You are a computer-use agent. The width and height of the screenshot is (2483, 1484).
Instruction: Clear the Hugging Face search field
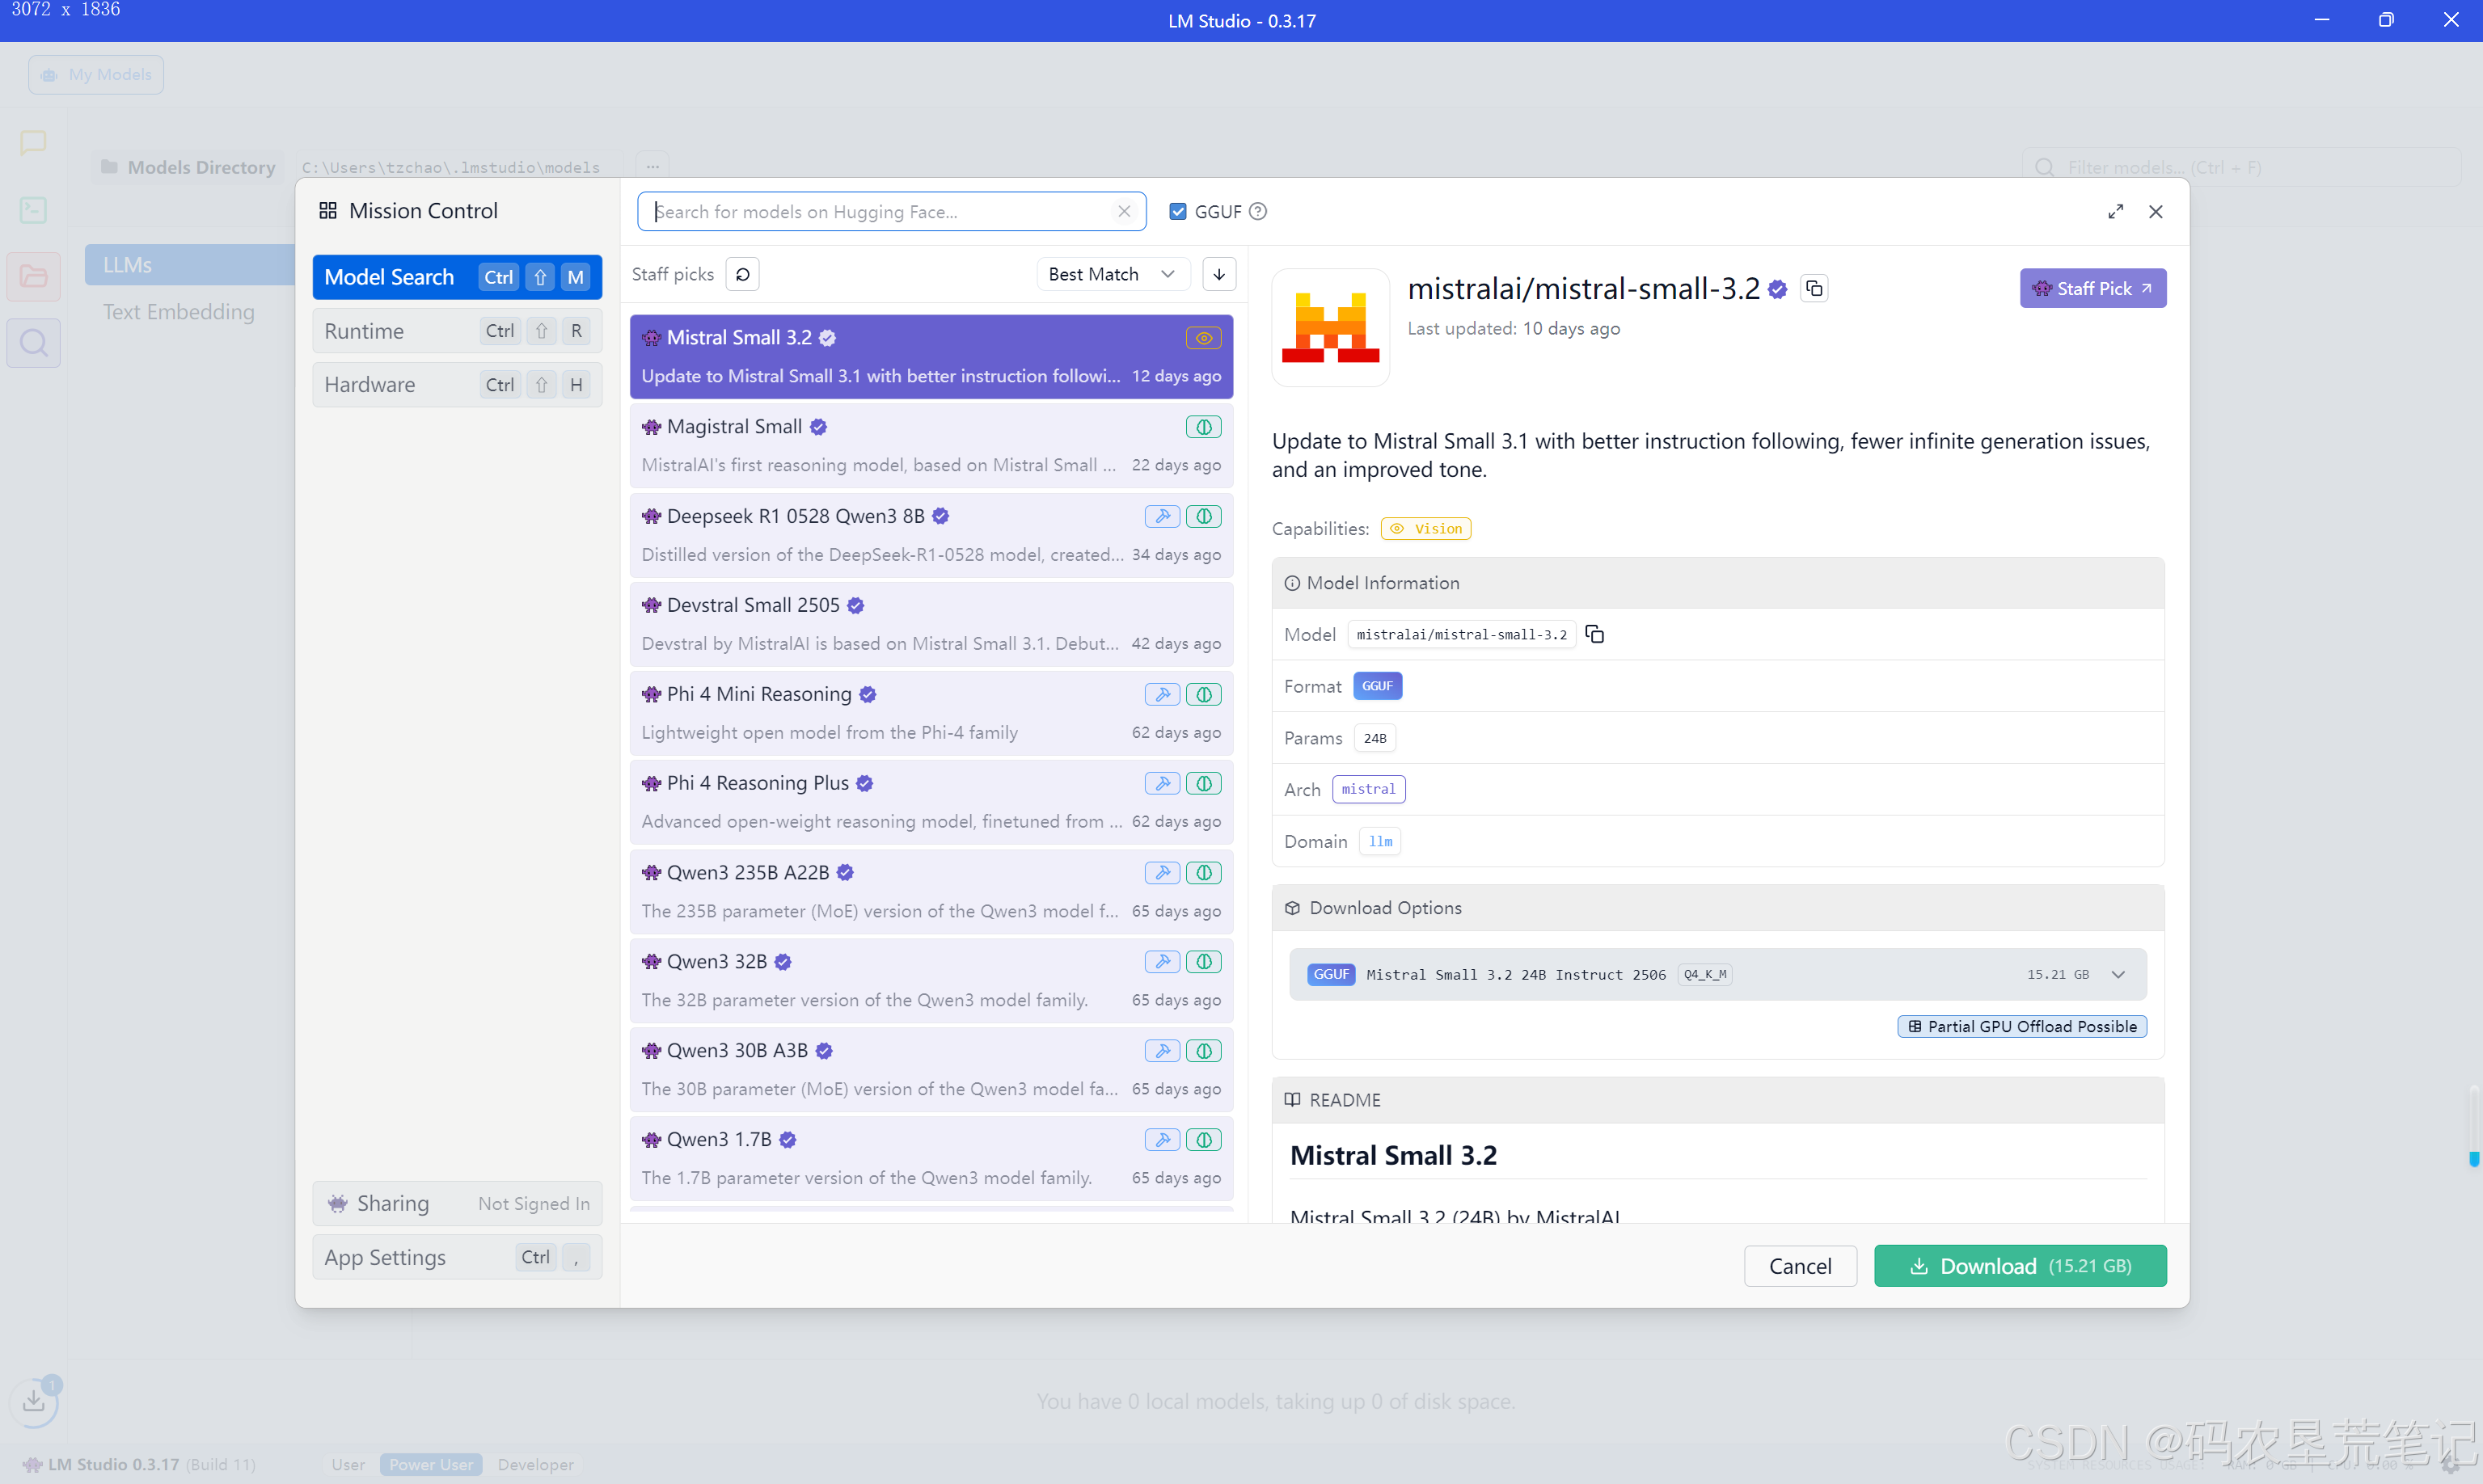coord(1124,211)
